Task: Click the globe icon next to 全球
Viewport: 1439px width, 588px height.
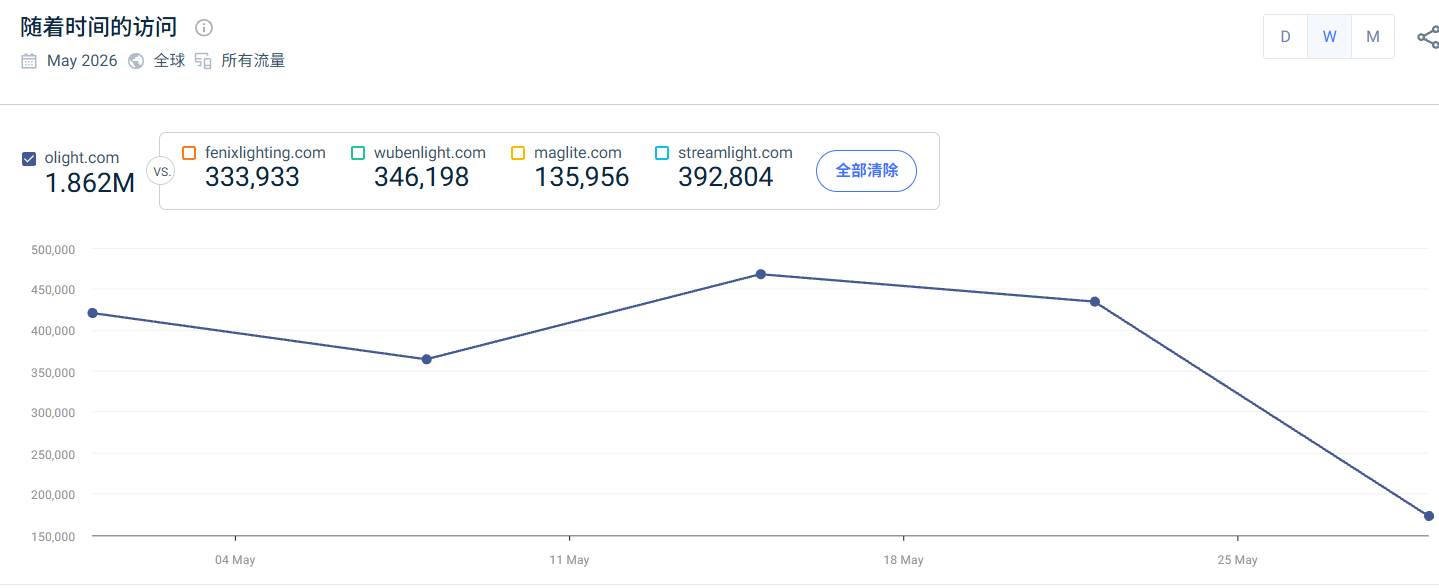Action: click(136, 61)
